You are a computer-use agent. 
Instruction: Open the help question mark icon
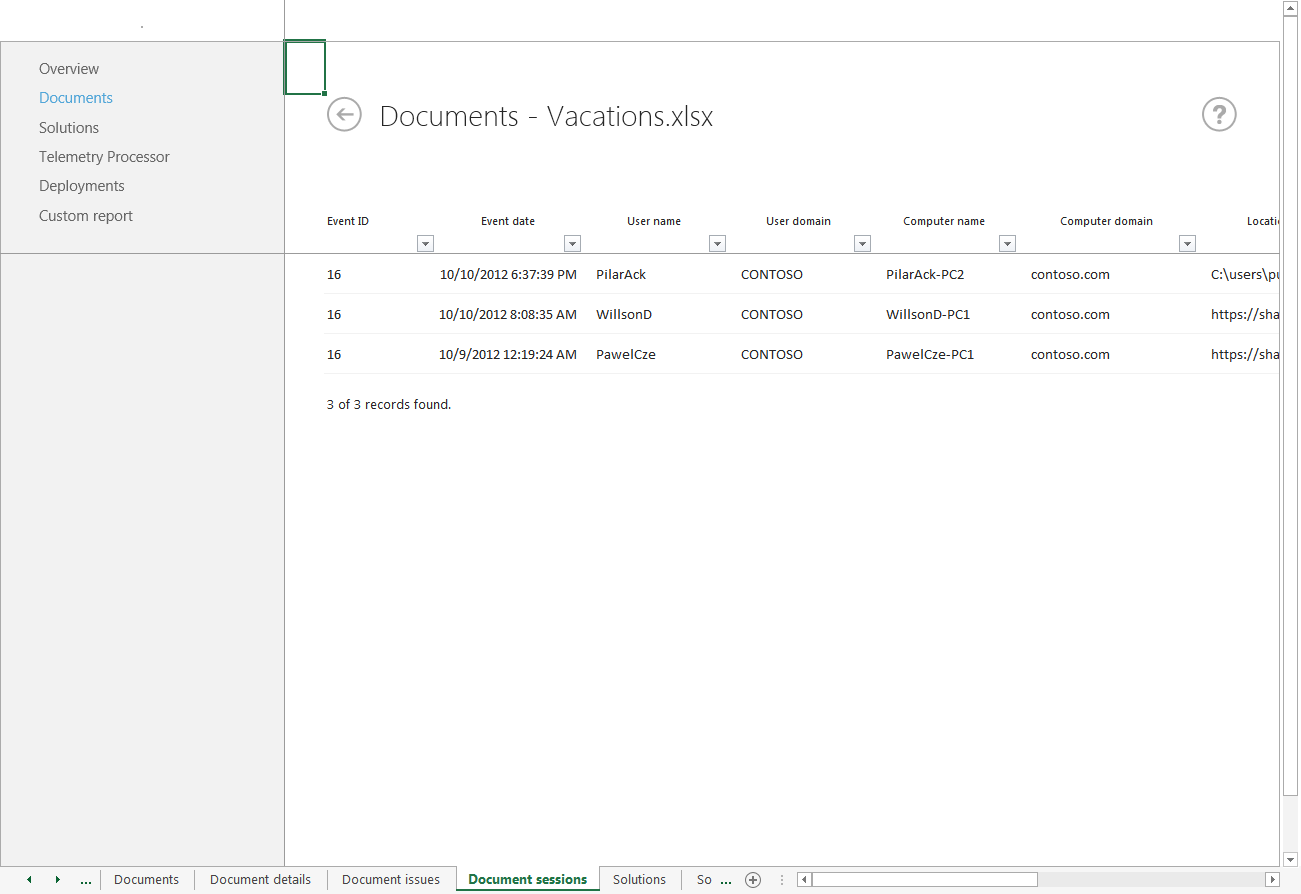[1219, 115]
